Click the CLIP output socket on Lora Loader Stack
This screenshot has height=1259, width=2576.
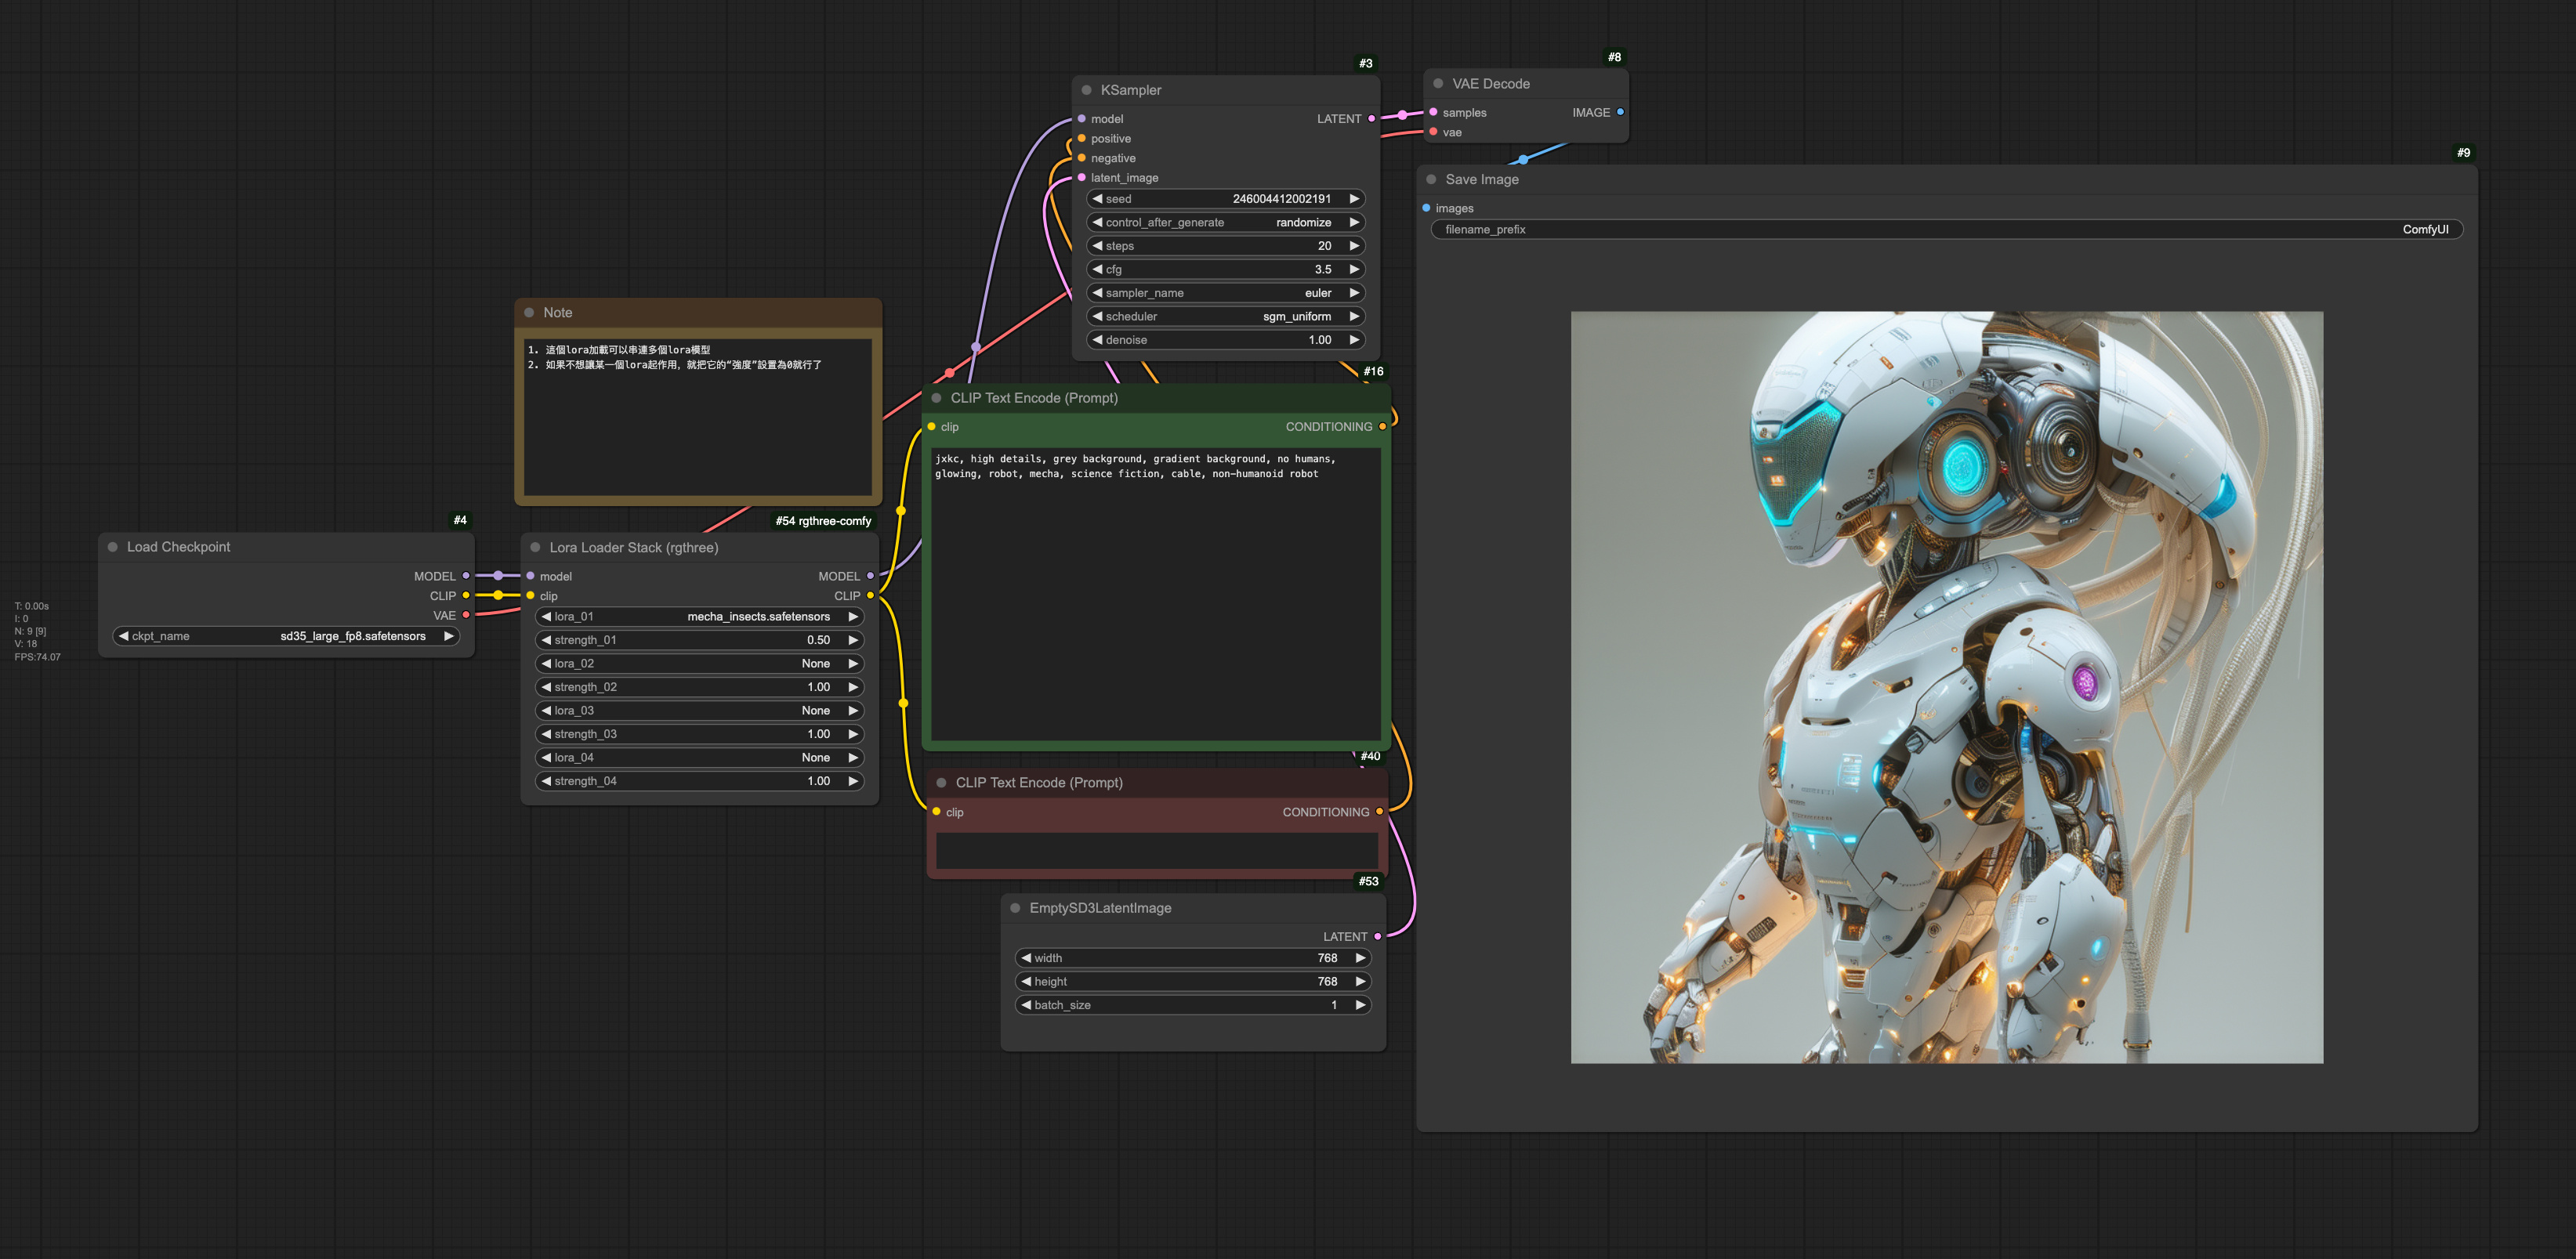click(870, 595)
